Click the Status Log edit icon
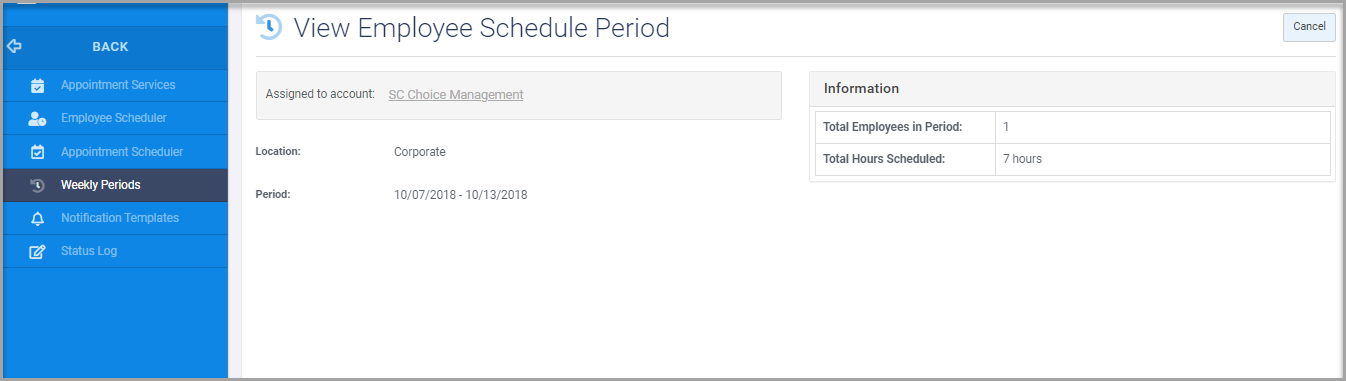Image resolution: width=1346 pixels, height=381 pixels. point(37,251)
